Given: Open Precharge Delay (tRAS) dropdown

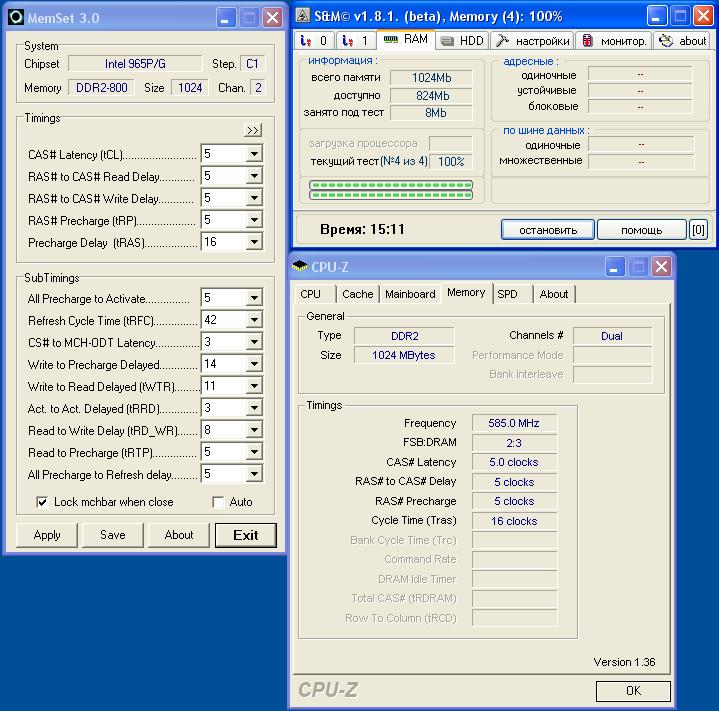Looking at the screenshot, I should pos(254,242).
